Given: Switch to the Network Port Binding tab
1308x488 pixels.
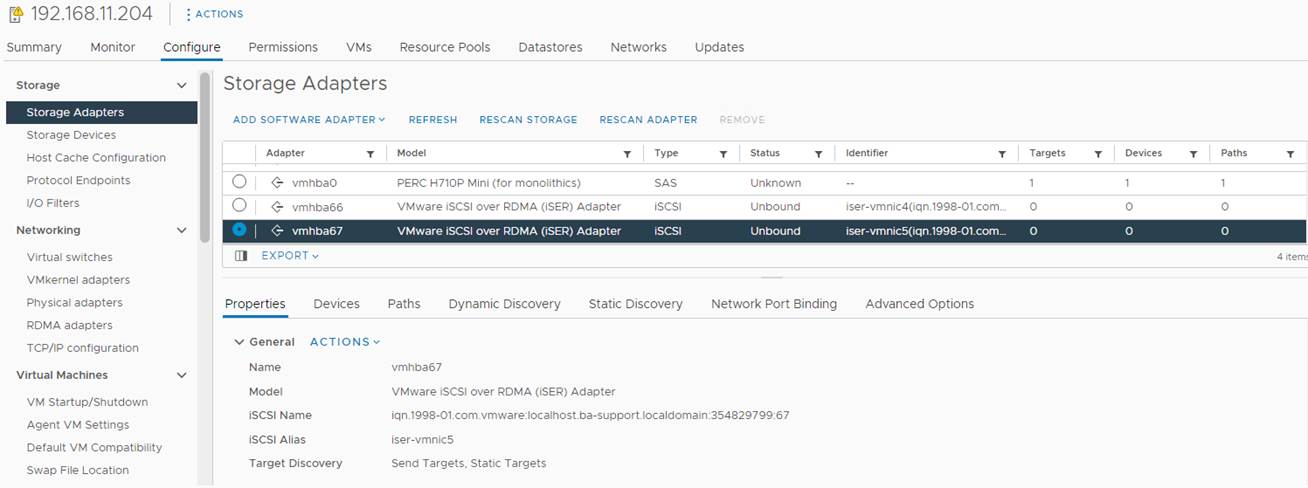Looking at the screenshot, I should (x=773, y=304).
